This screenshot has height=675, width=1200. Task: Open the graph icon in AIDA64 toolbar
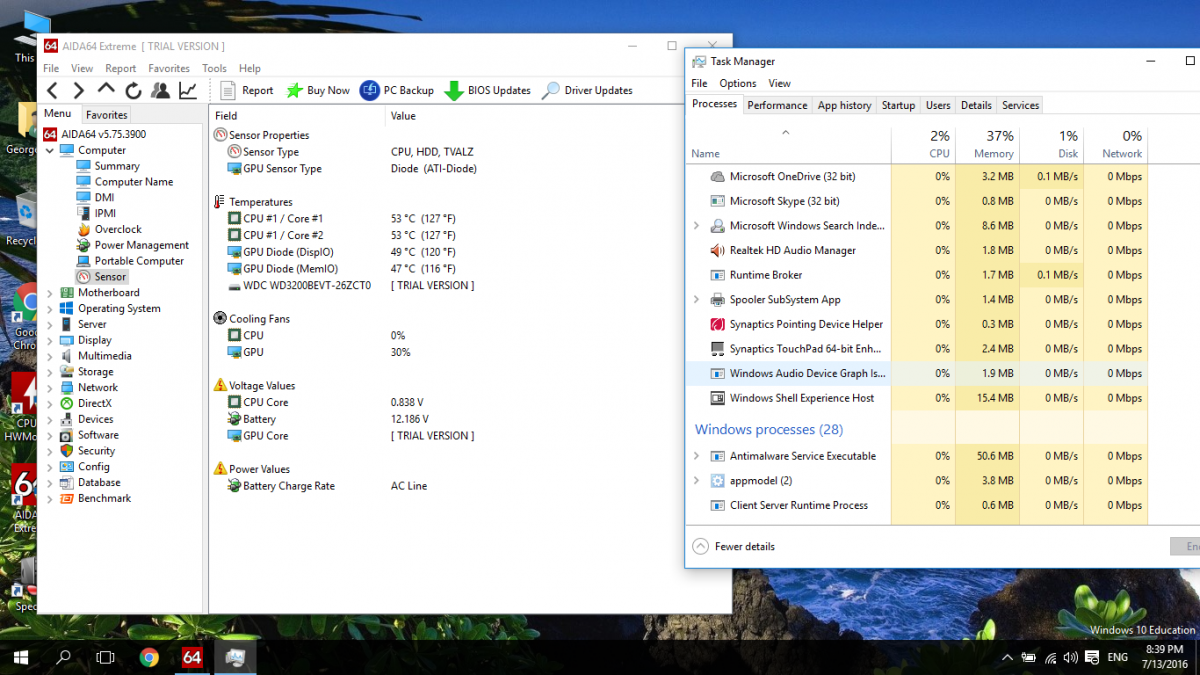point(188,91)
